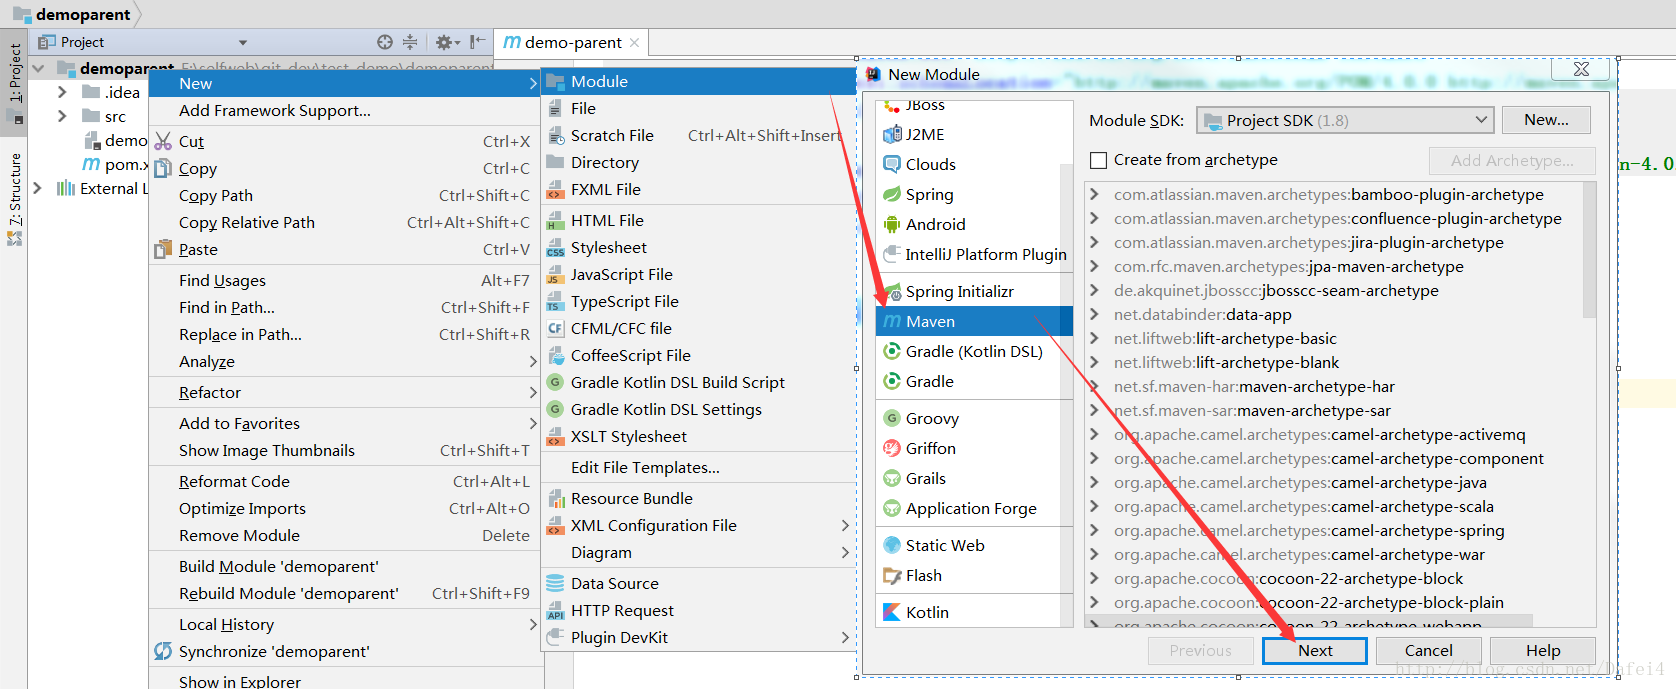Click the Flash folder icon
Viewport: 1676px width, 689px height.
[892, 575]
